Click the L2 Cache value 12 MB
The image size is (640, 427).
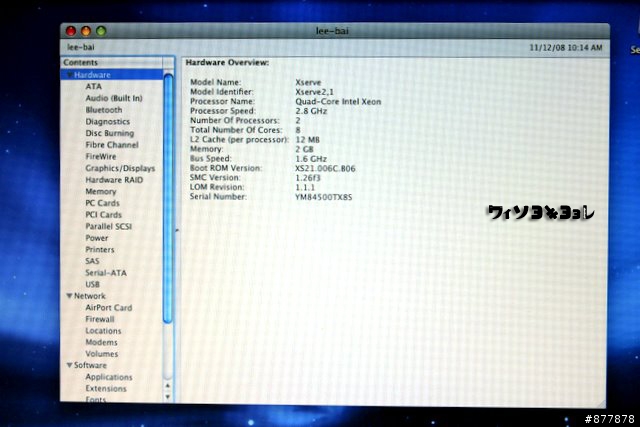[x=308, y=140]
